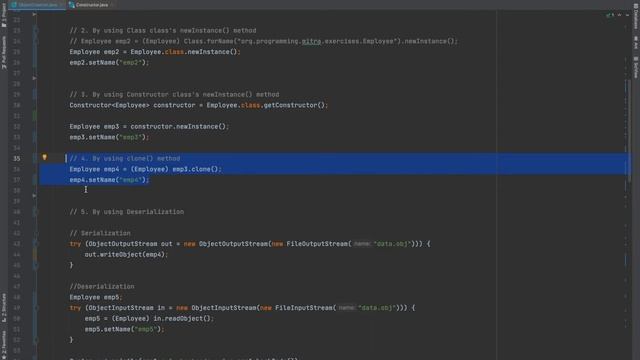Click 'Employee emp2 = Employee.class.newInstance();' line
The width and height of the screenshot is (640, 360).
pyautogui.click(x=155, y=52)
